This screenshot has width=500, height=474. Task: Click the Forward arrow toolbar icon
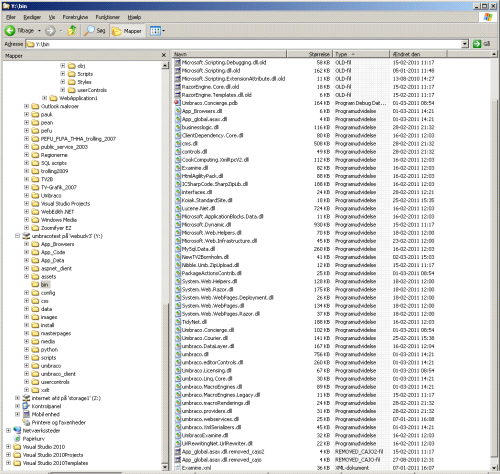coord(50,31)
